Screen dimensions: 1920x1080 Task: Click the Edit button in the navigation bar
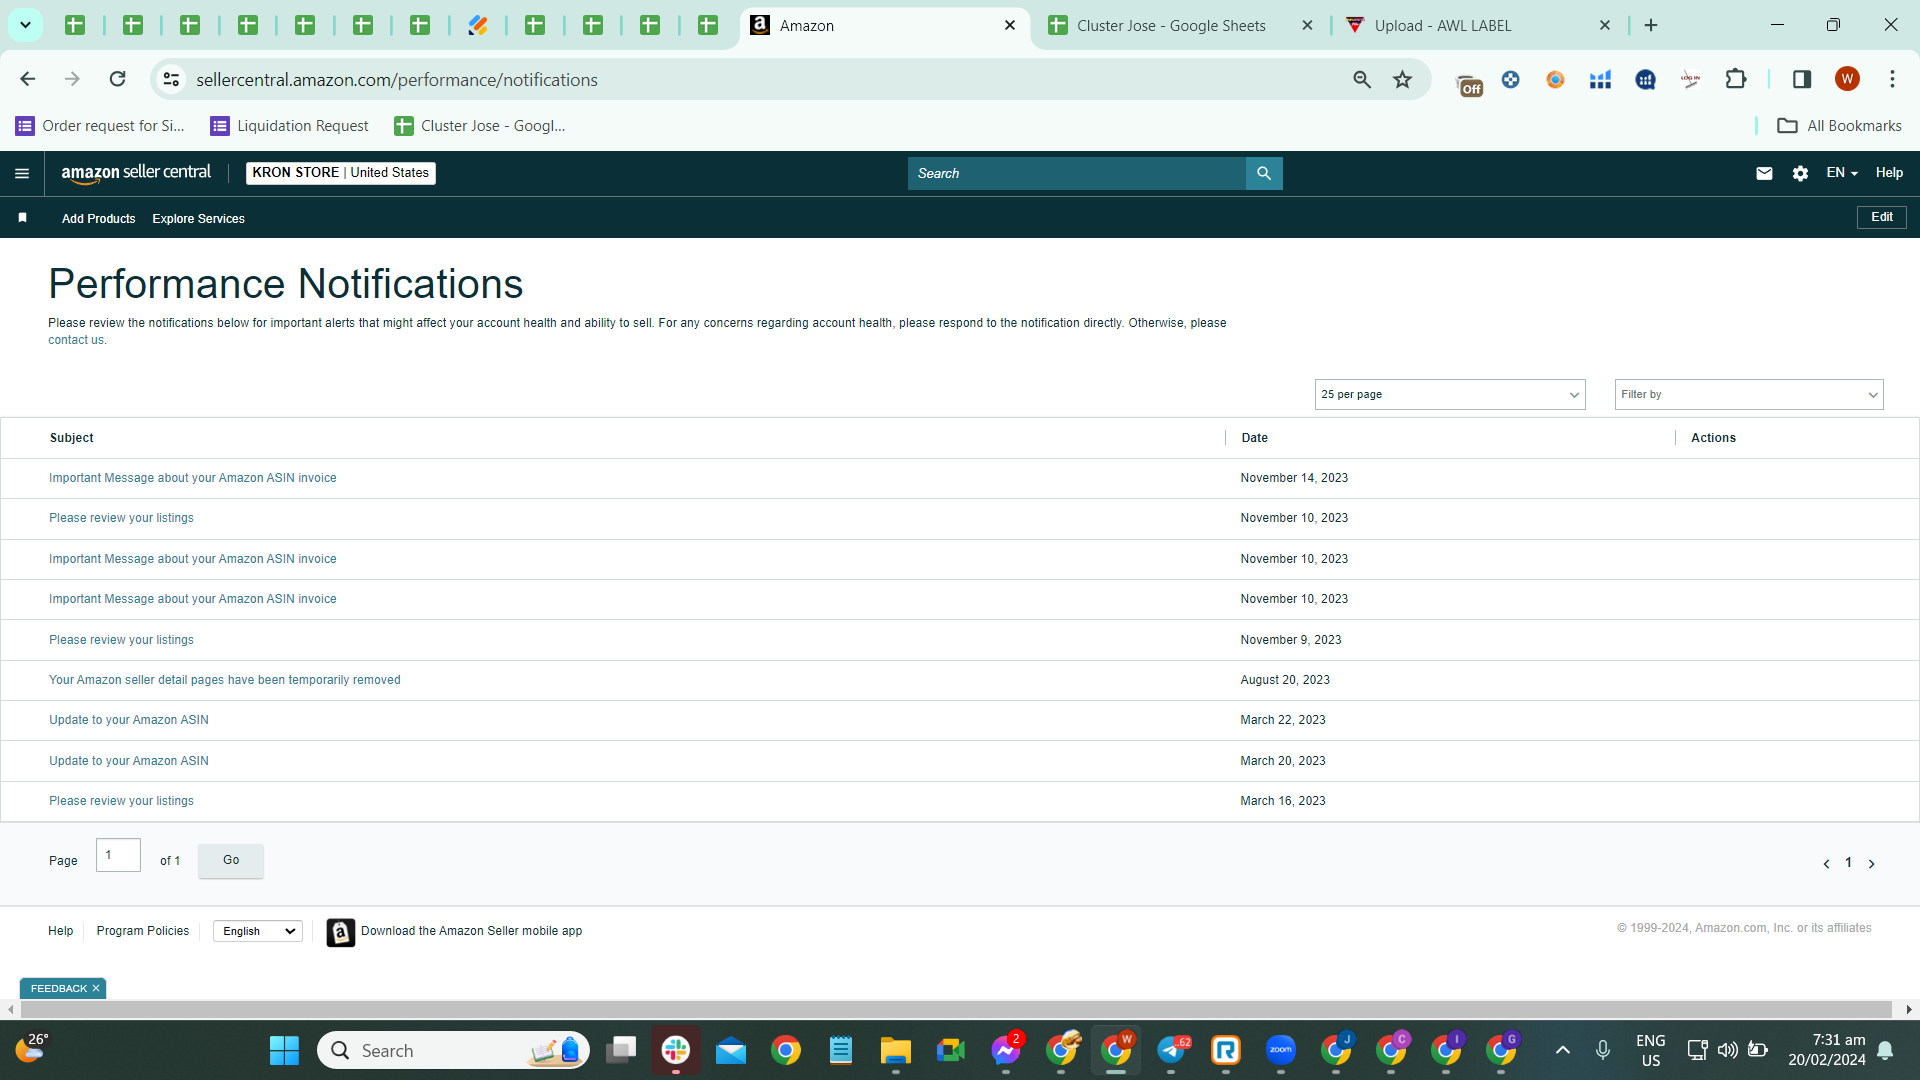tap(1882, 217)
